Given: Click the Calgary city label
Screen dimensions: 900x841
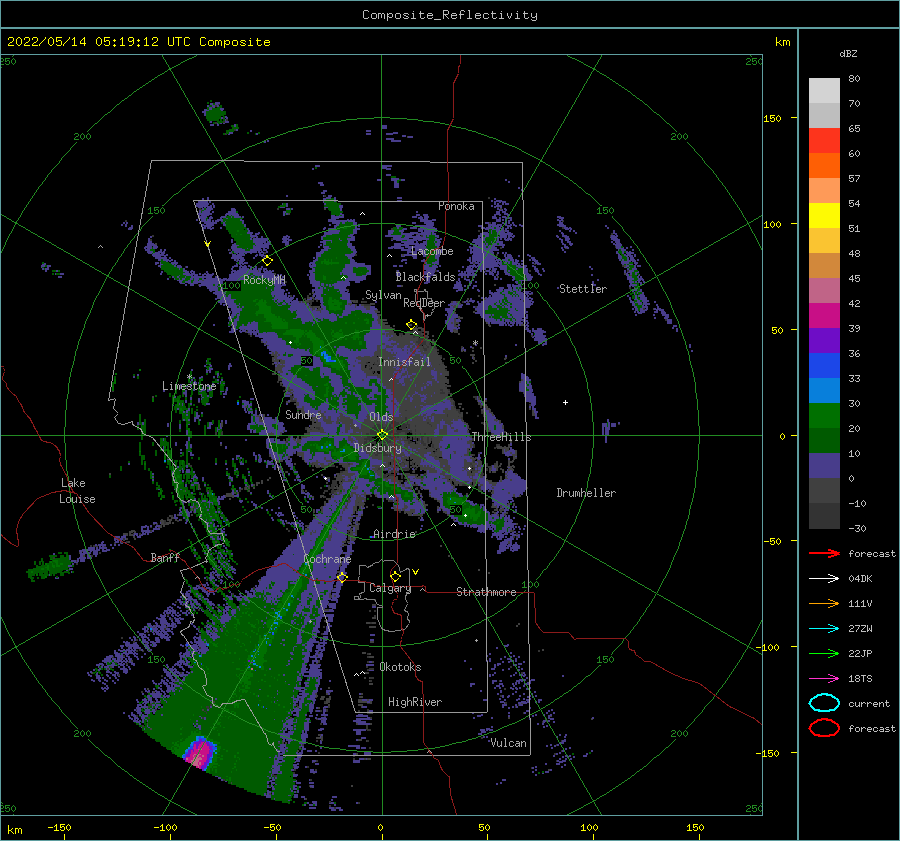Looking at the screenshot, I should (390, 588).
